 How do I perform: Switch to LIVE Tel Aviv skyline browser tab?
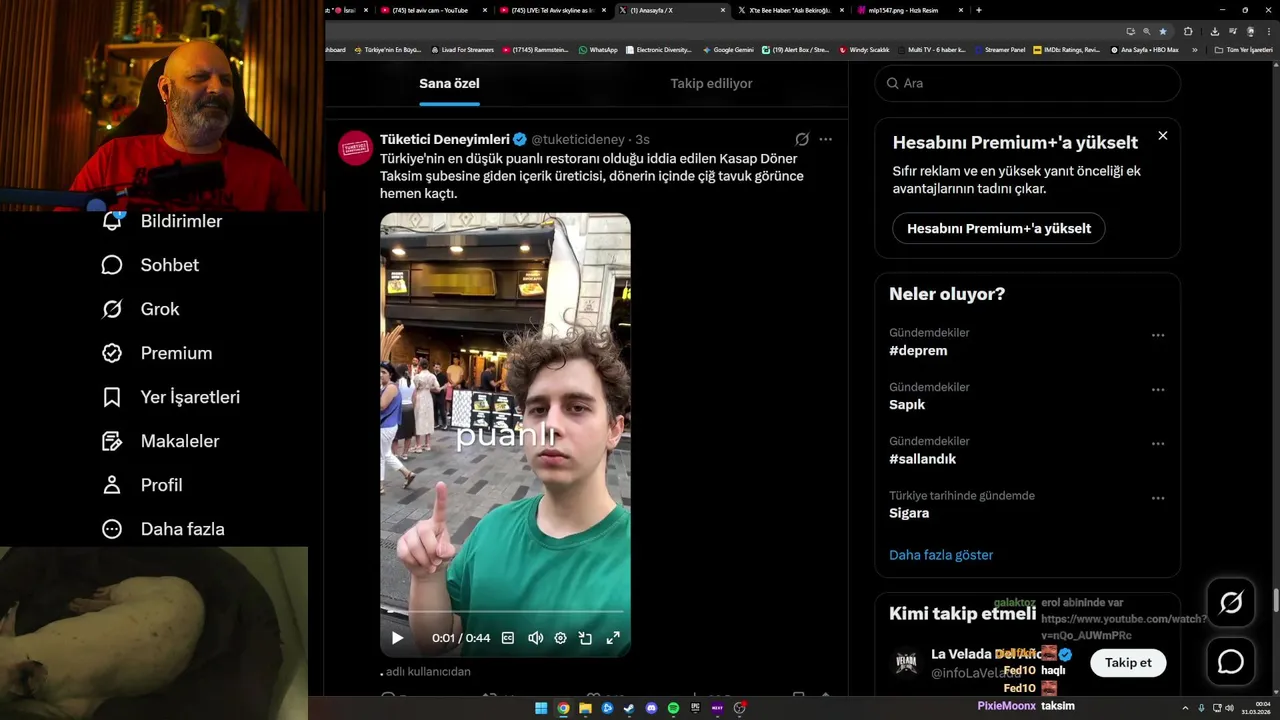(x=553, y=10)
